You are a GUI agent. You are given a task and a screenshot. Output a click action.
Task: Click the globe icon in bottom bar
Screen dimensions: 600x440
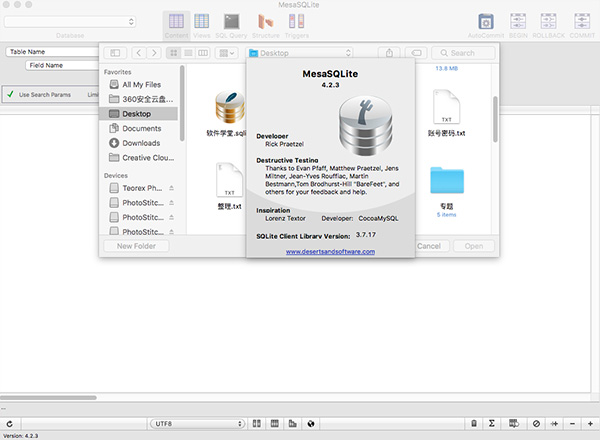311,424
